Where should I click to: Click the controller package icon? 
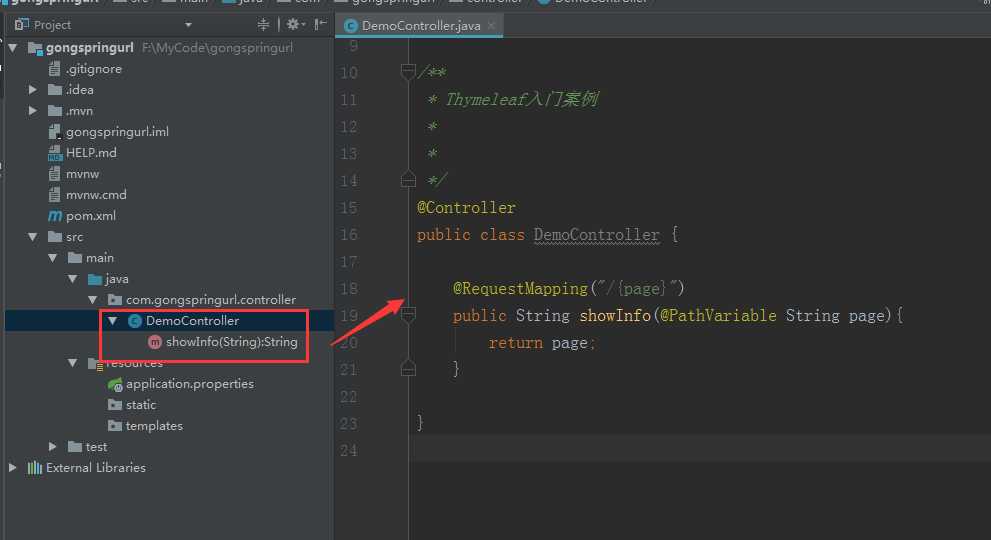coord(115,300)
